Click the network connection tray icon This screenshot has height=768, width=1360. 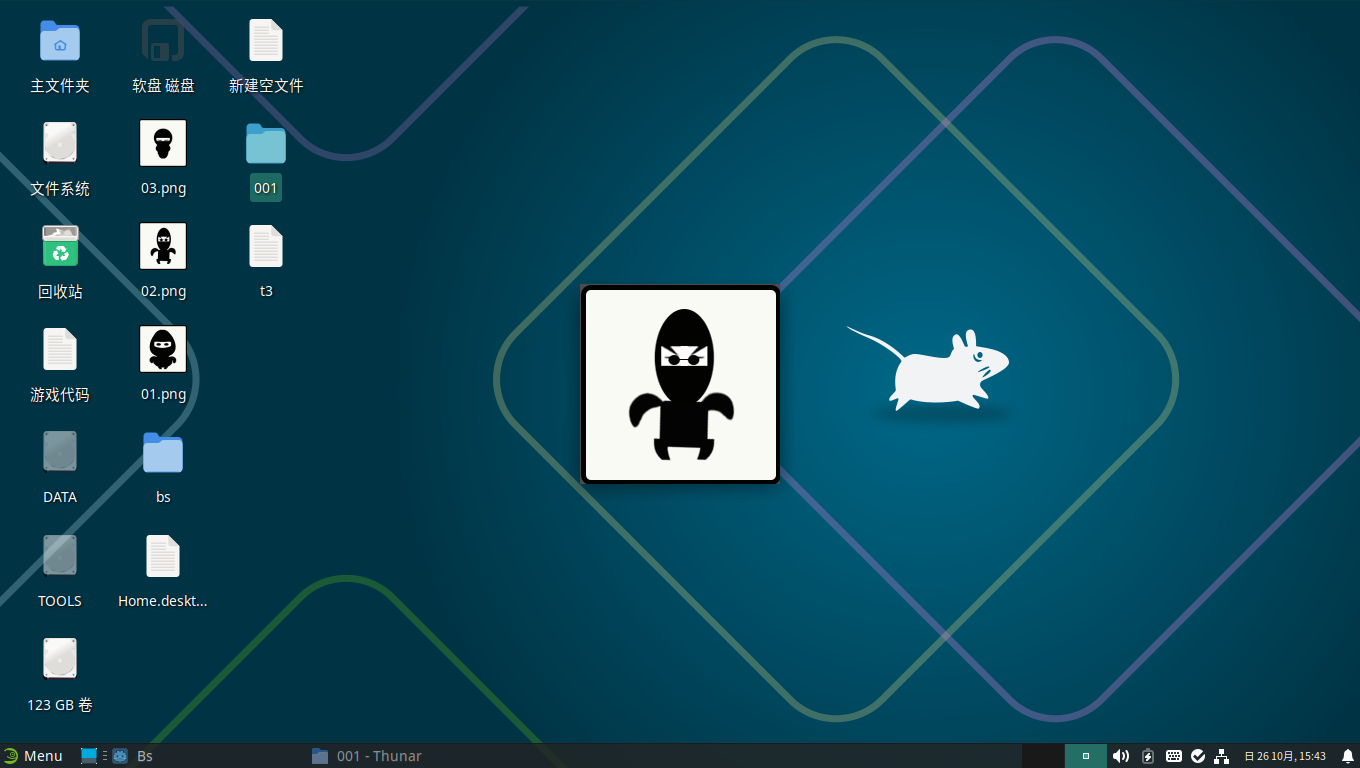(1221, 756)
